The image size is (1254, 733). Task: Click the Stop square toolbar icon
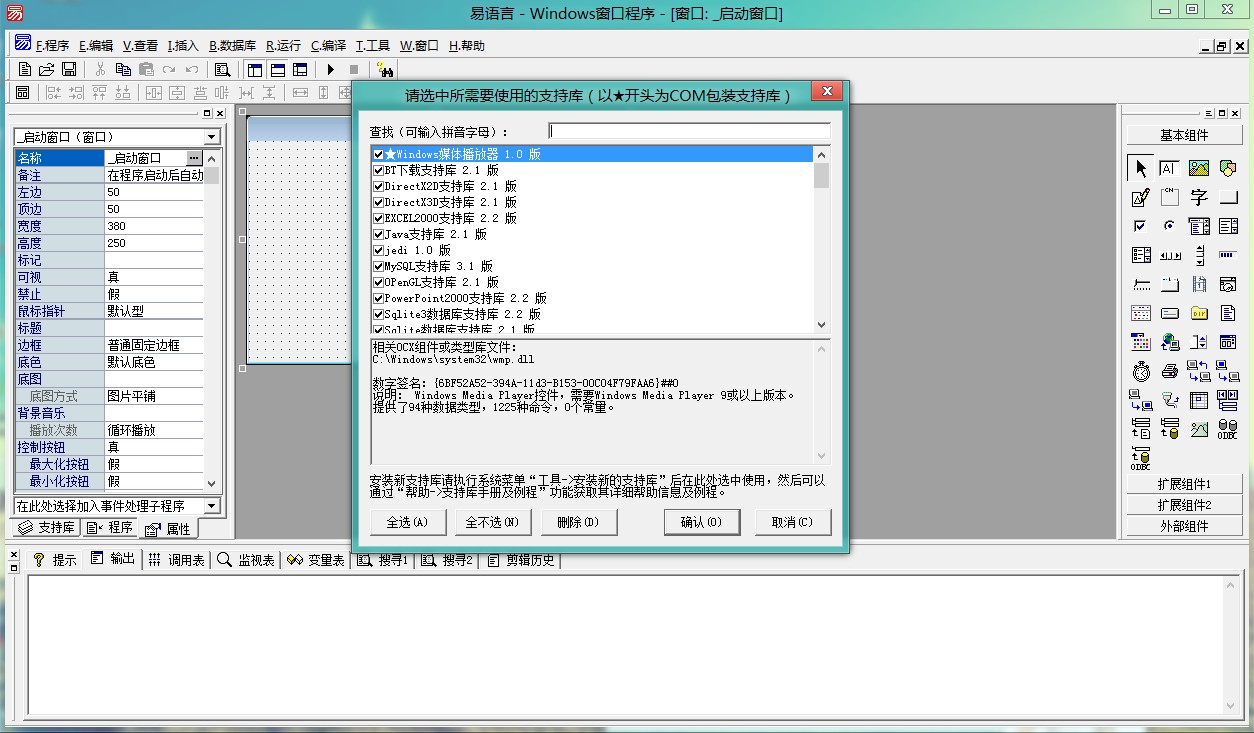pyautogui.click(x=353, y=69)
